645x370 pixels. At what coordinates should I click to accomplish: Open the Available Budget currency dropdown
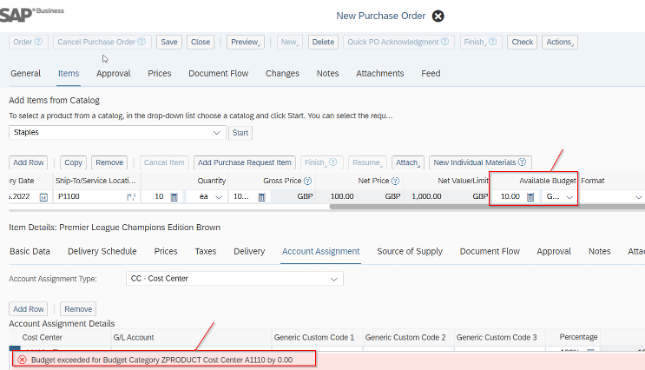point(570,197)
